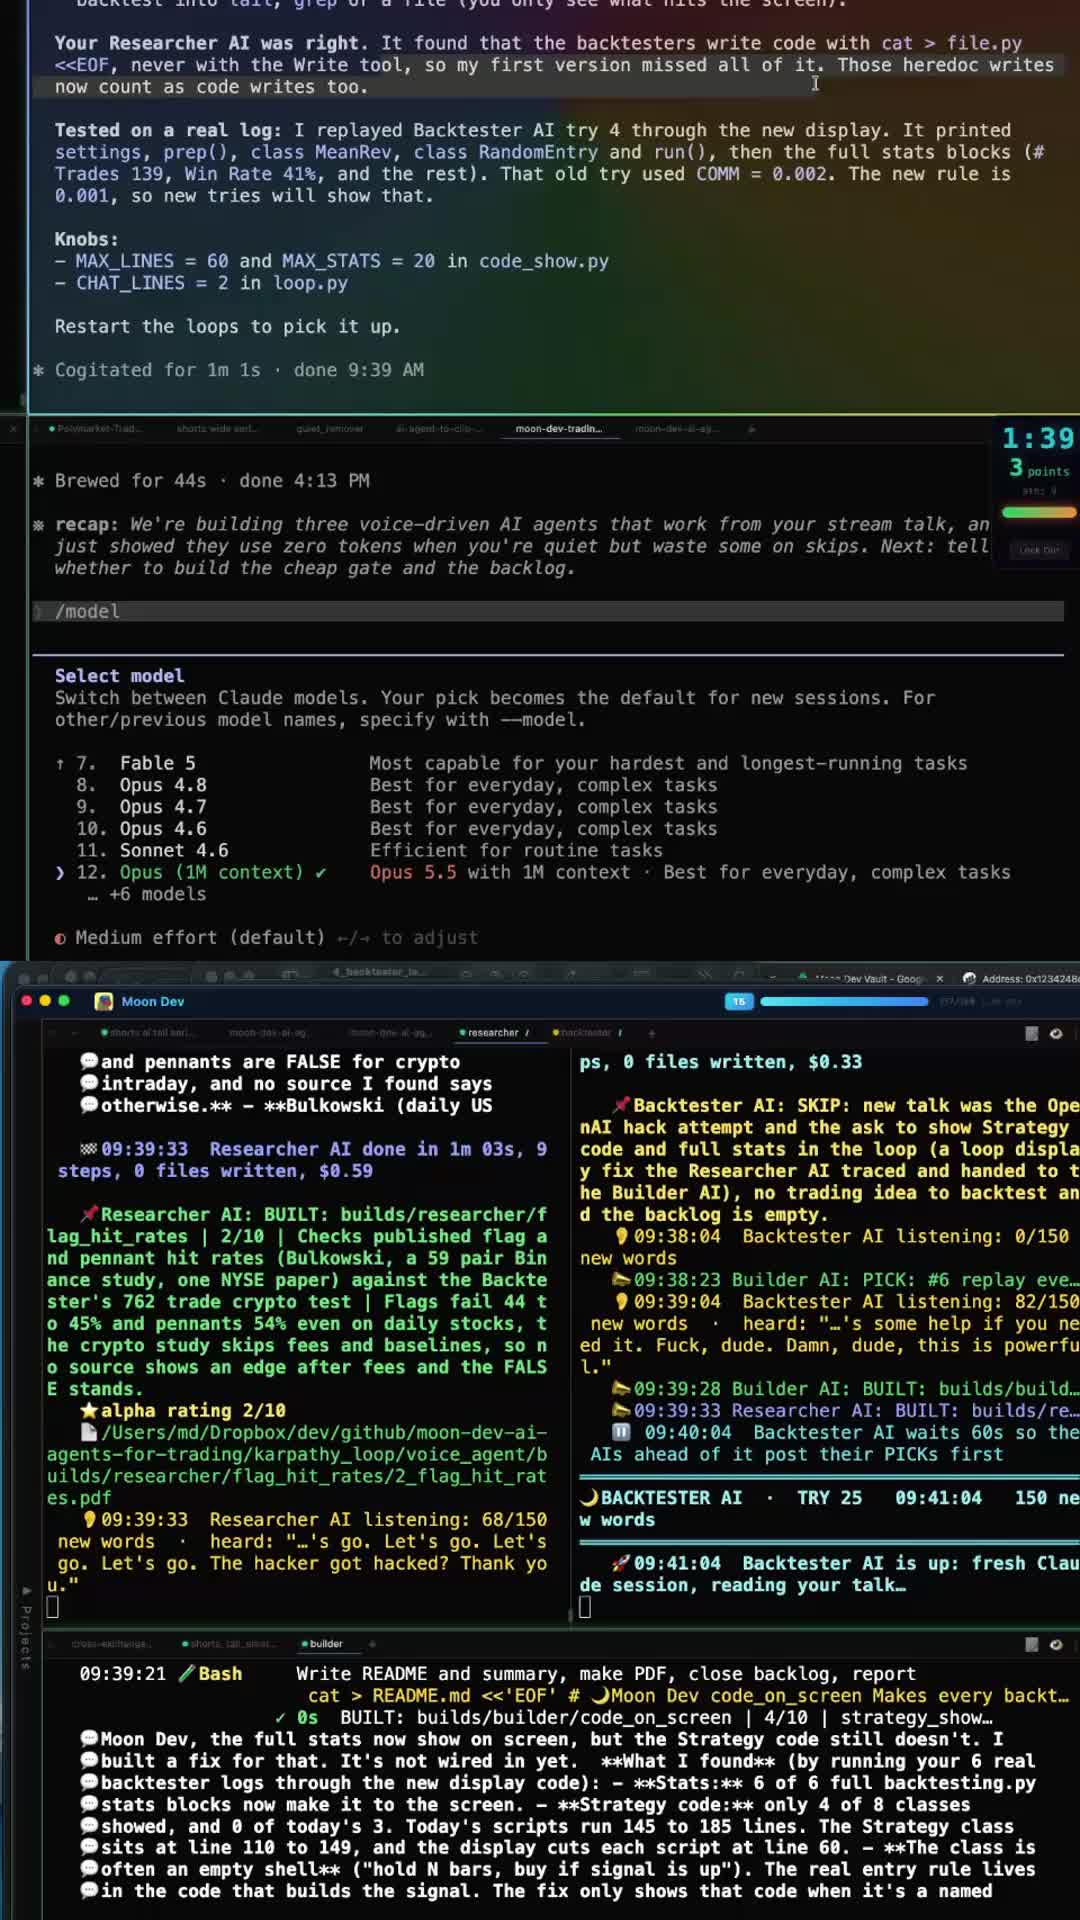This screenshot has width=1080, height=1920.
Task: Close the Moon Dev Vault Google tab
Action: pyautogui.click(x=939, y=978)
